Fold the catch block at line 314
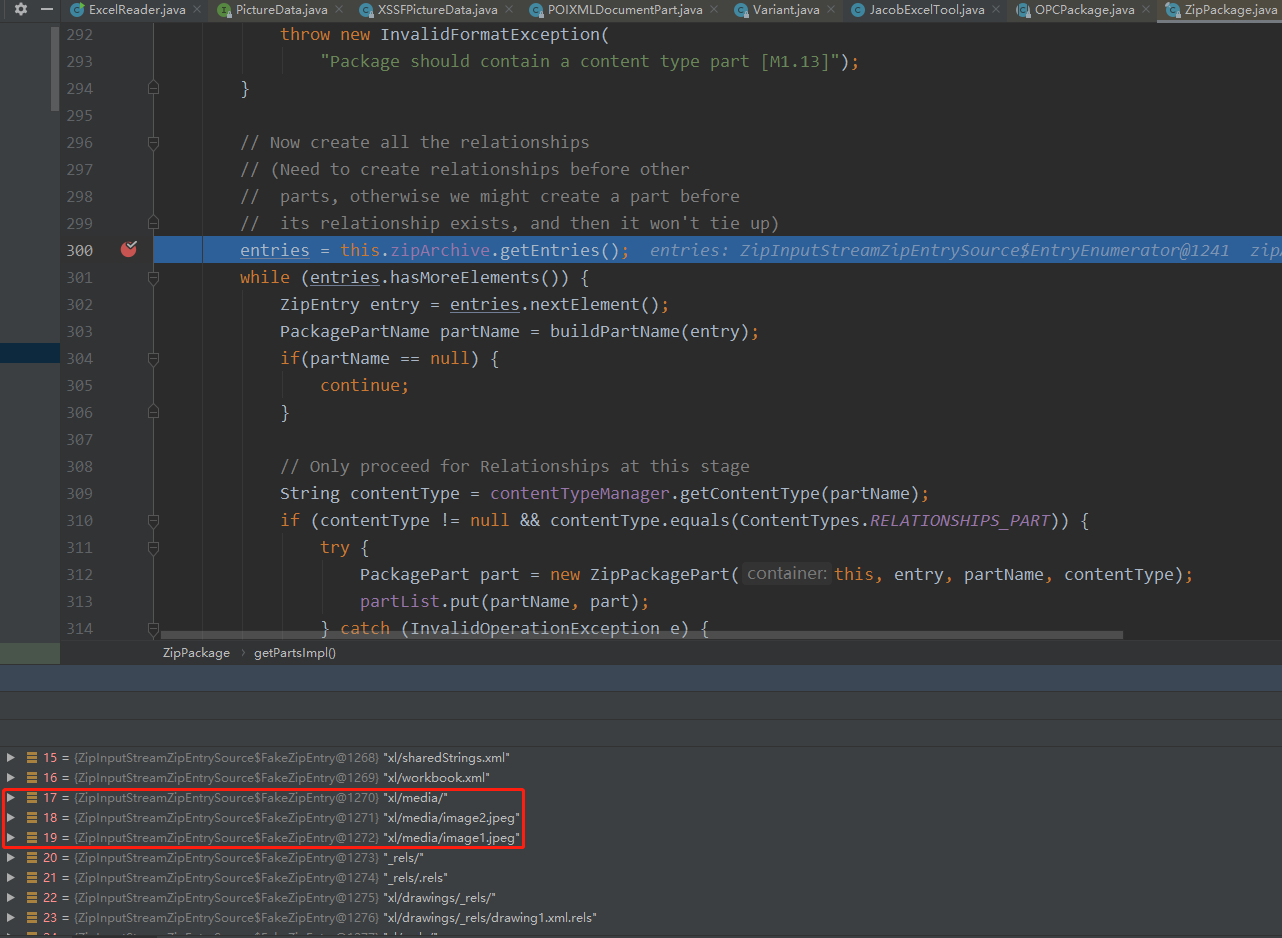This screenshot has width=1282, height=938. point(153,628)
